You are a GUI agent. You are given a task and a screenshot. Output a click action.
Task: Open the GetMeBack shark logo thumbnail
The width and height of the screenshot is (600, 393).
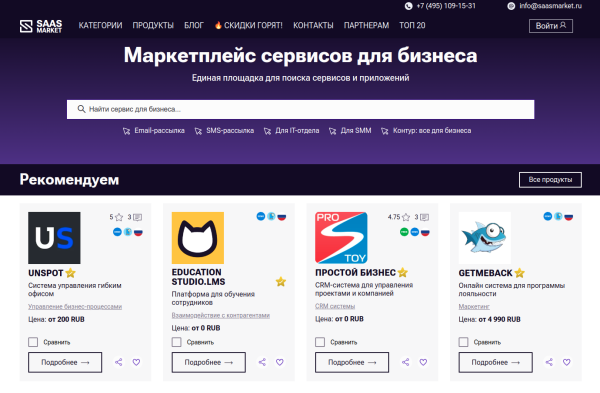pyautogui.click(x=485, y=238)
